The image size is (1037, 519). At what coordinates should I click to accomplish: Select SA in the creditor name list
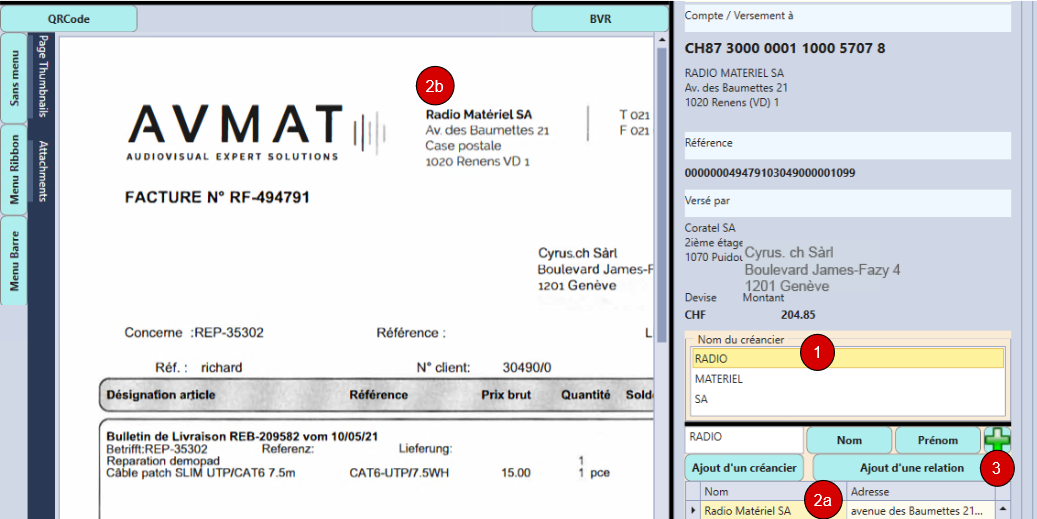848,400
